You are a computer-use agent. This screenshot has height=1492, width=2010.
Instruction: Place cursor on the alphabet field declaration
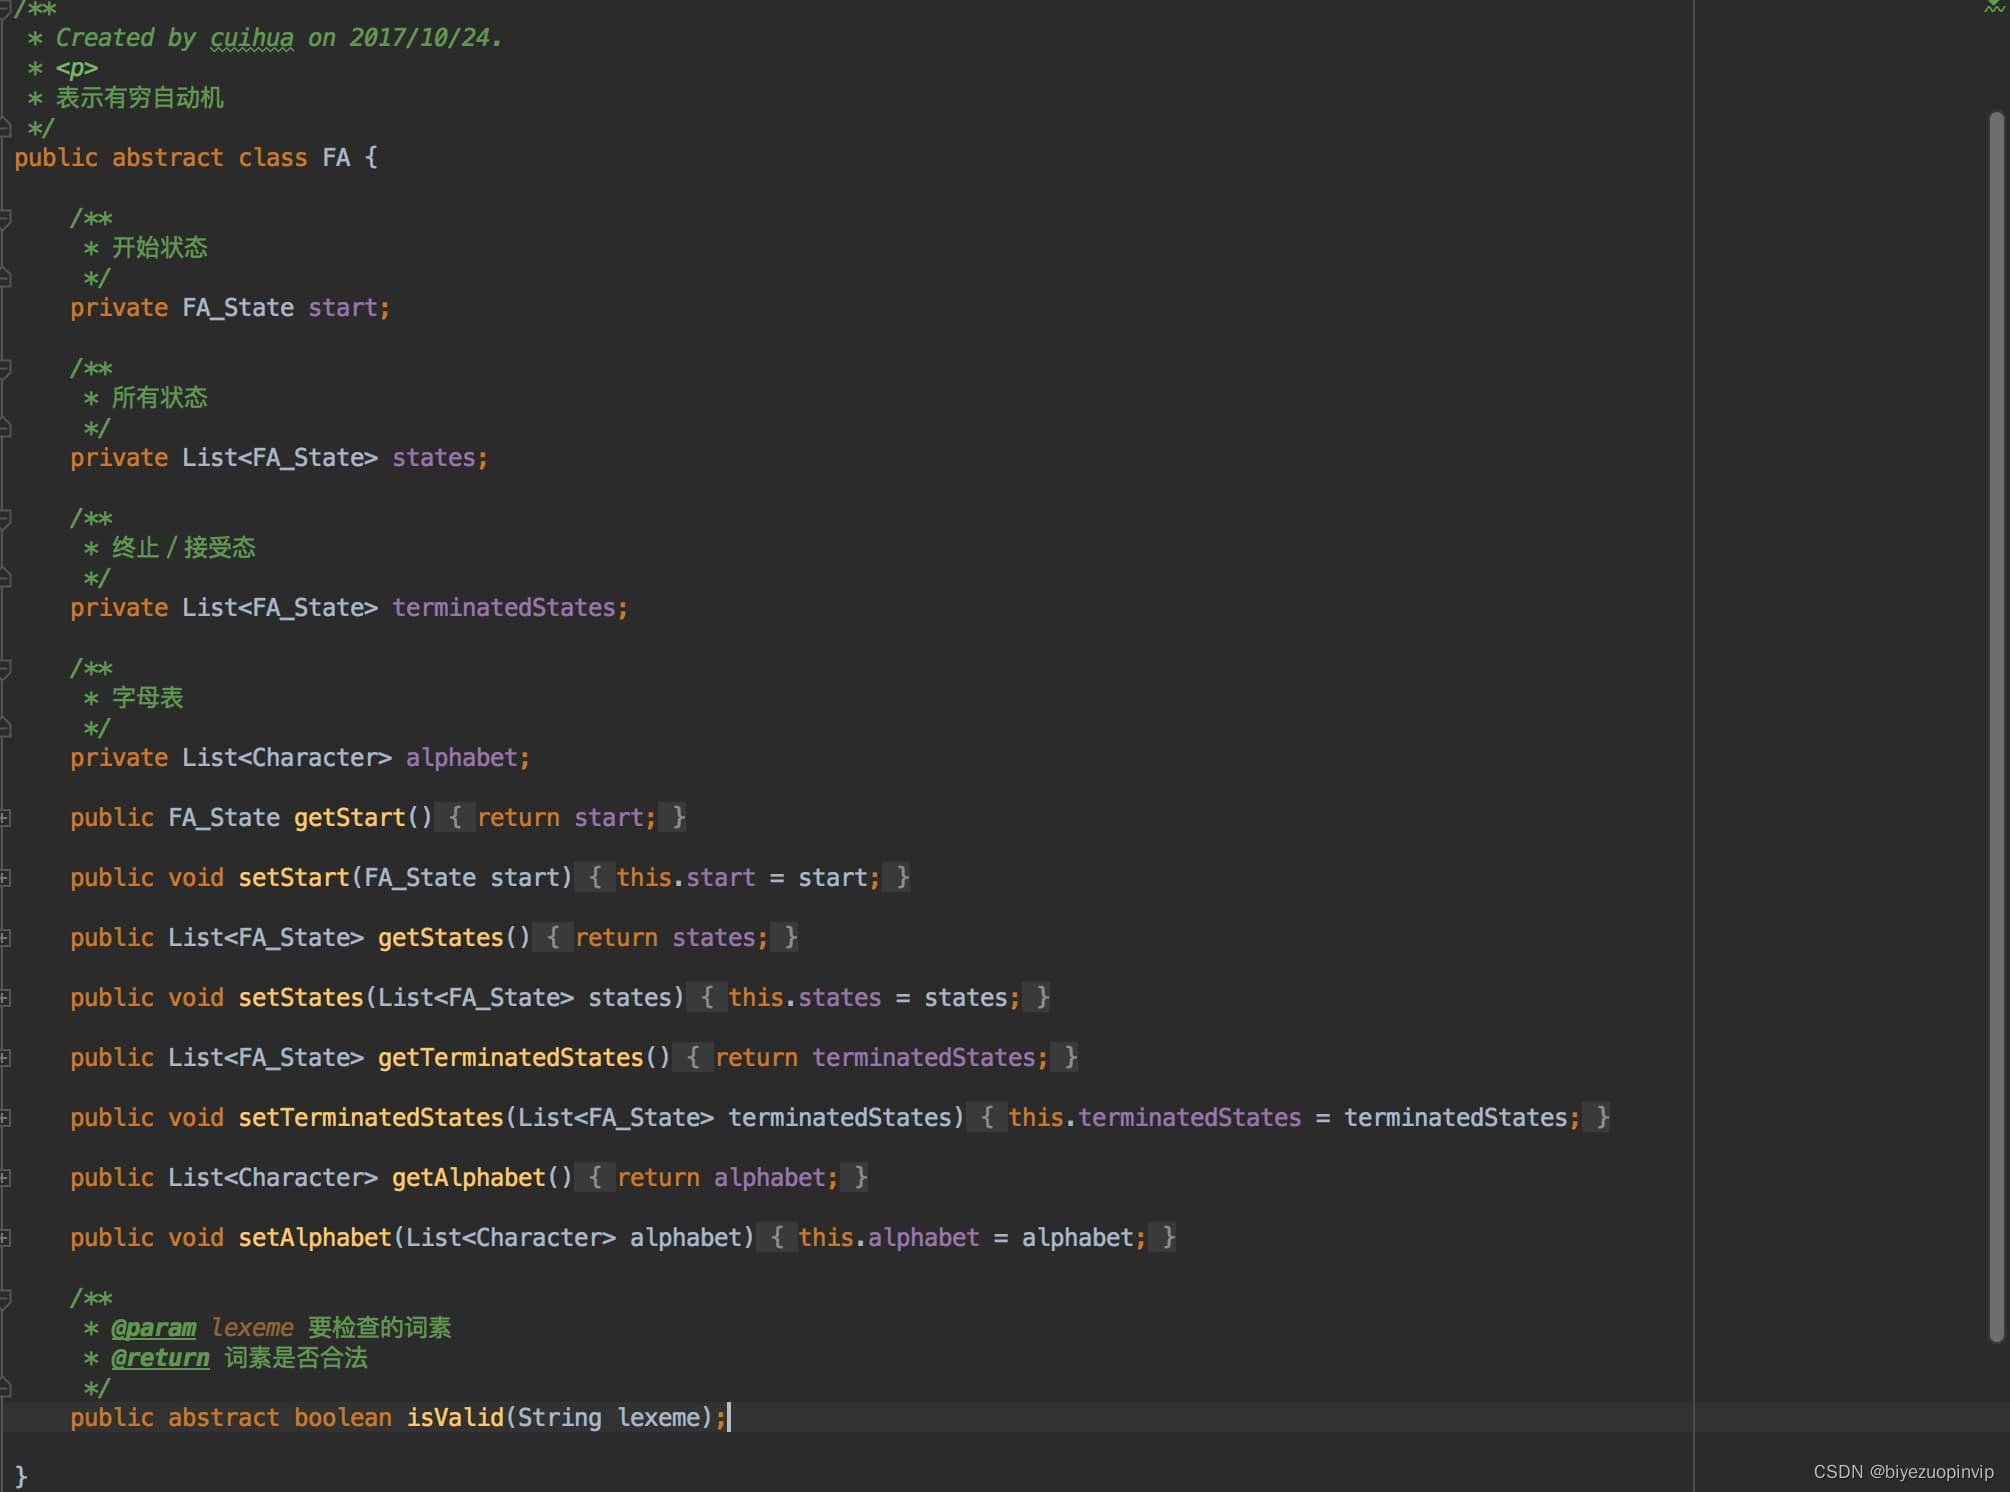(461, 758)
